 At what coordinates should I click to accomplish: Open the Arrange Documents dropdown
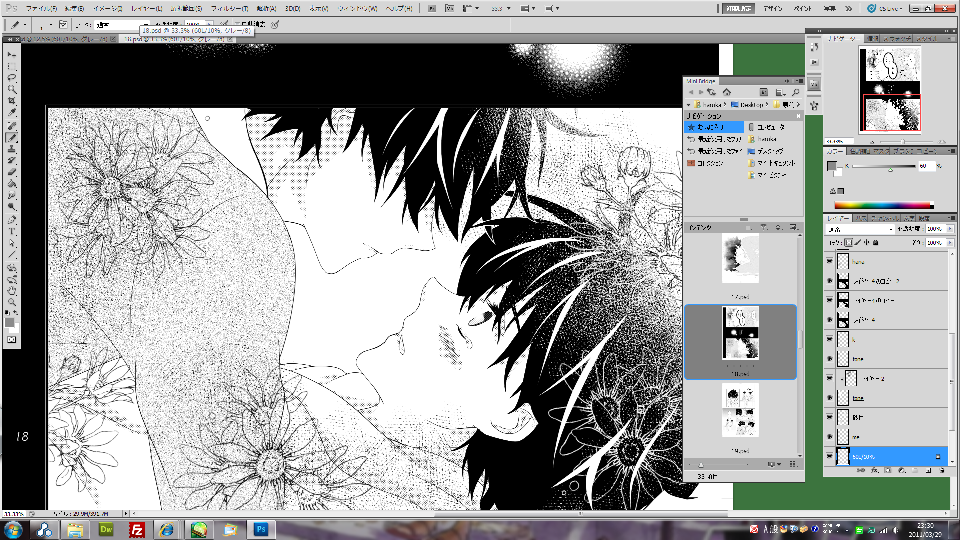pos(527,9)
